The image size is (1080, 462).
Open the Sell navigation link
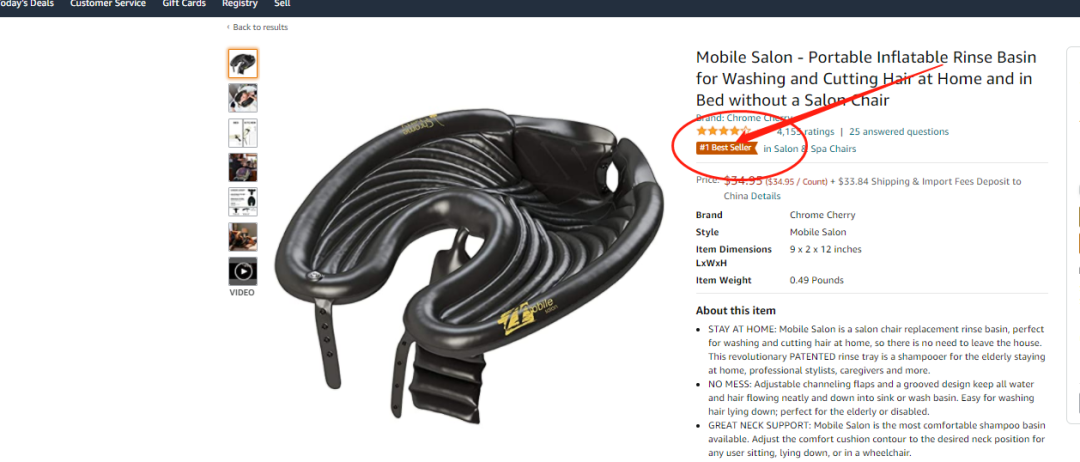click(282, 3)
